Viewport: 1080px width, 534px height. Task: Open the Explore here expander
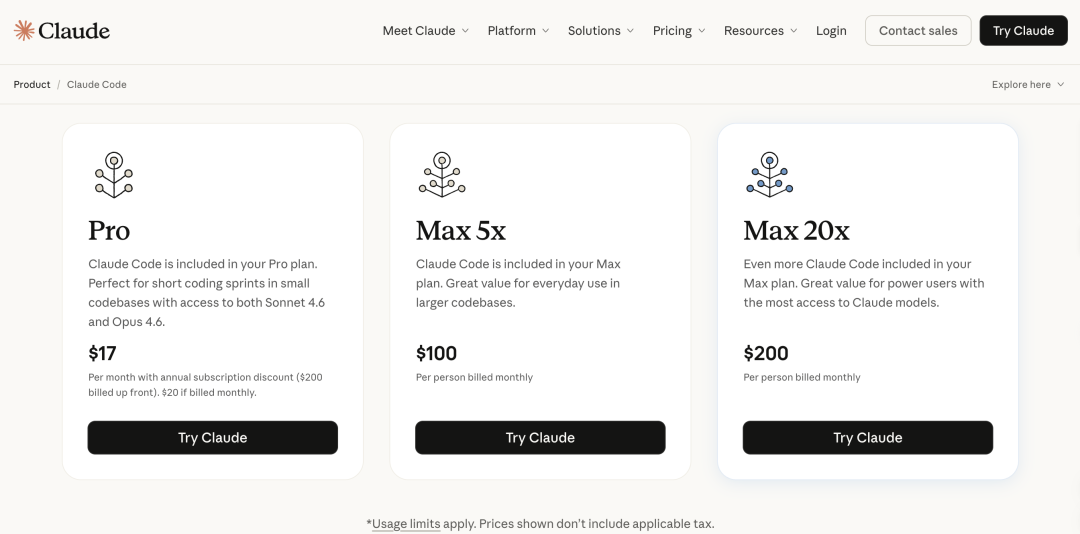pyautogui.click(x=1028, y=85)
